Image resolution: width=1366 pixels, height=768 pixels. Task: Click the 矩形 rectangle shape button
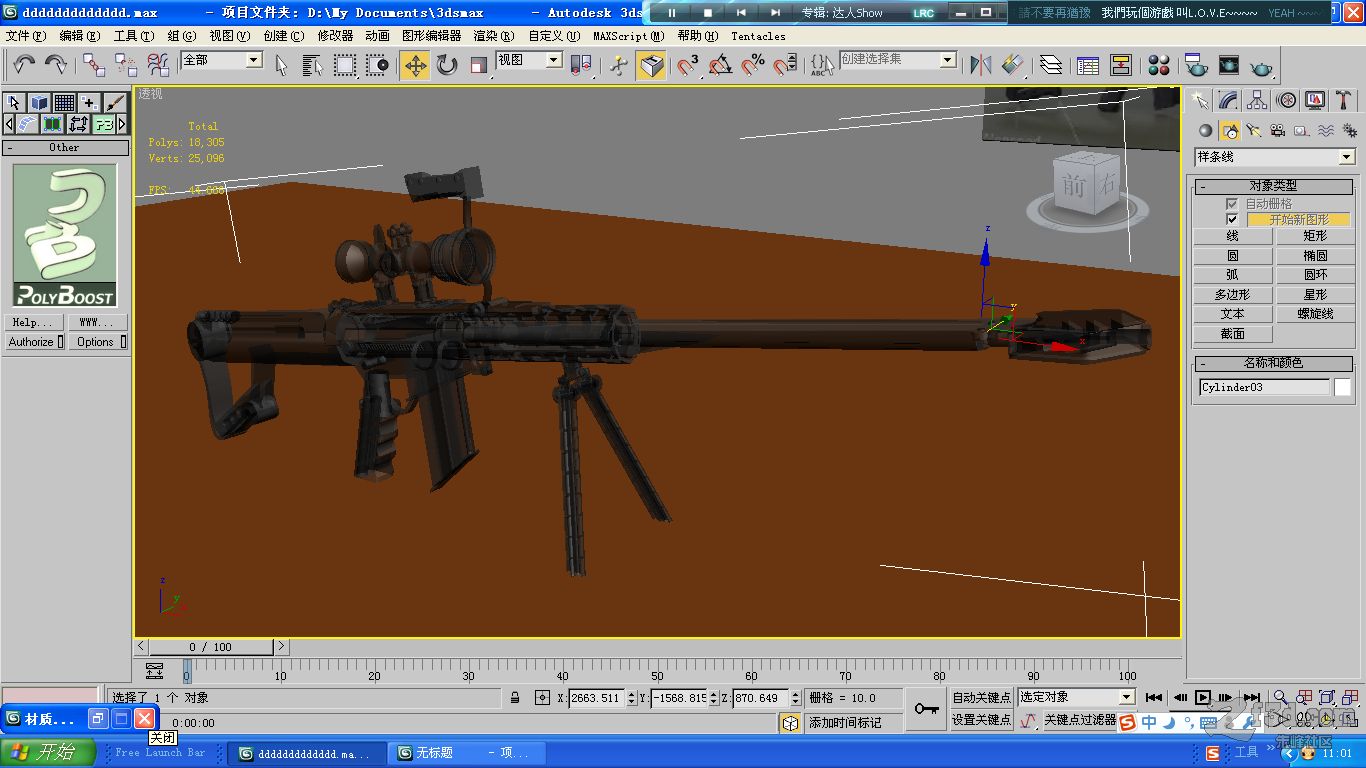1315,236
